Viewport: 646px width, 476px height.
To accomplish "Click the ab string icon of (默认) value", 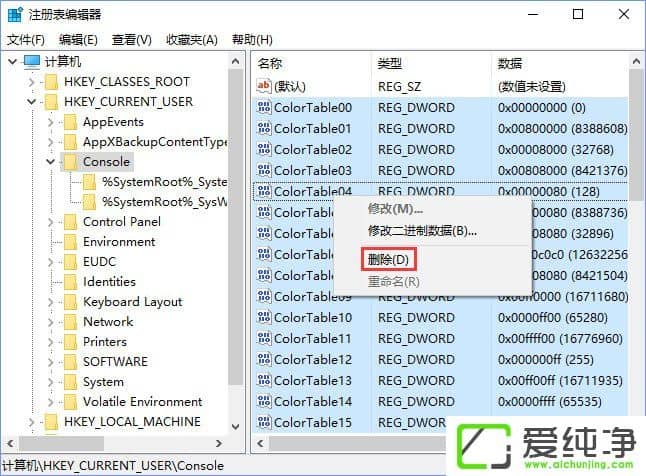I will [x=264, y=86].
